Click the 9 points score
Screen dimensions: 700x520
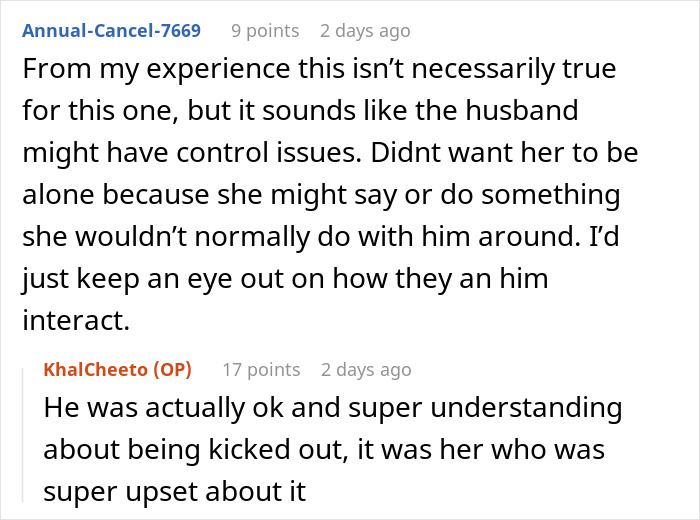(x=265, y=31)
